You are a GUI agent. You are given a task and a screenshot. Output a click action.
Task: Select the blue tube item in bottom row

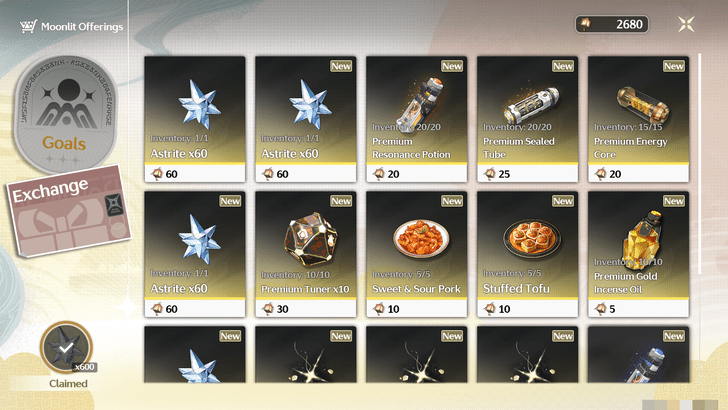[638, 354]
